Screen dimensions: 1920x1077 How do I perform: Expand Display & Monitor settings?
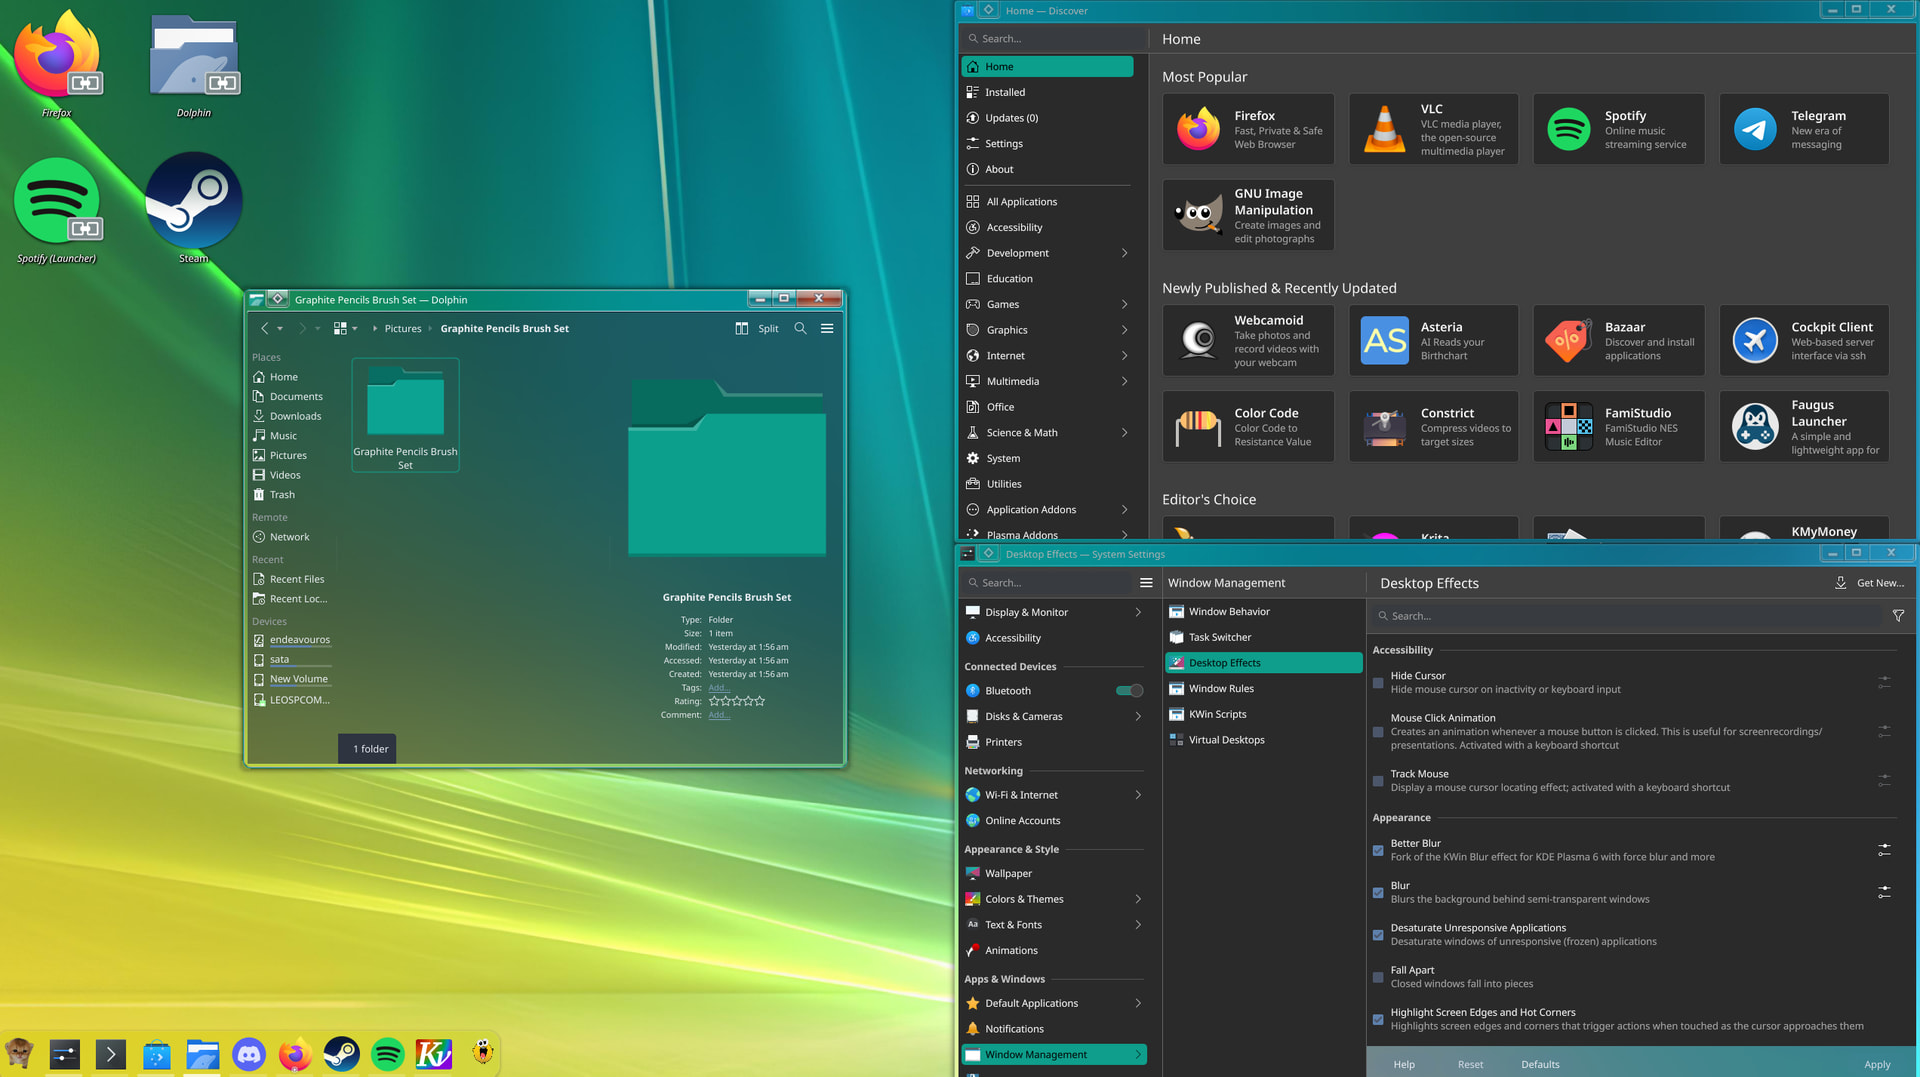1137,612
